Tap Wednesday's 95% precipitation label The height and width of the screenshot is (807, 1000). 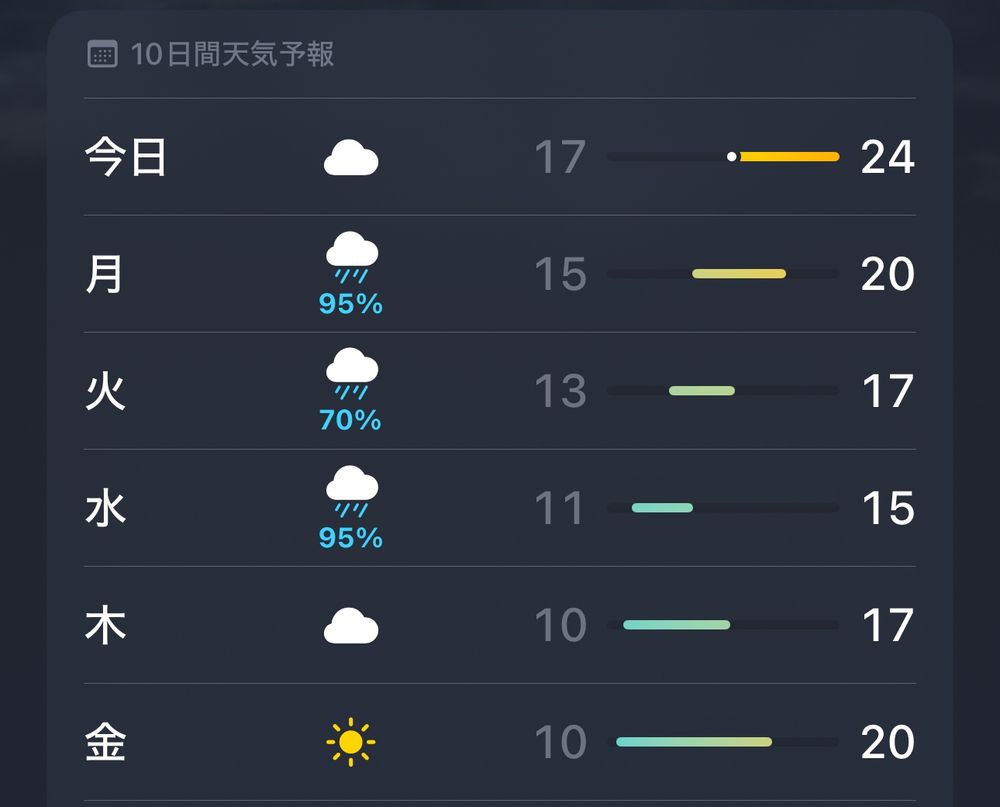coord(349,537)
